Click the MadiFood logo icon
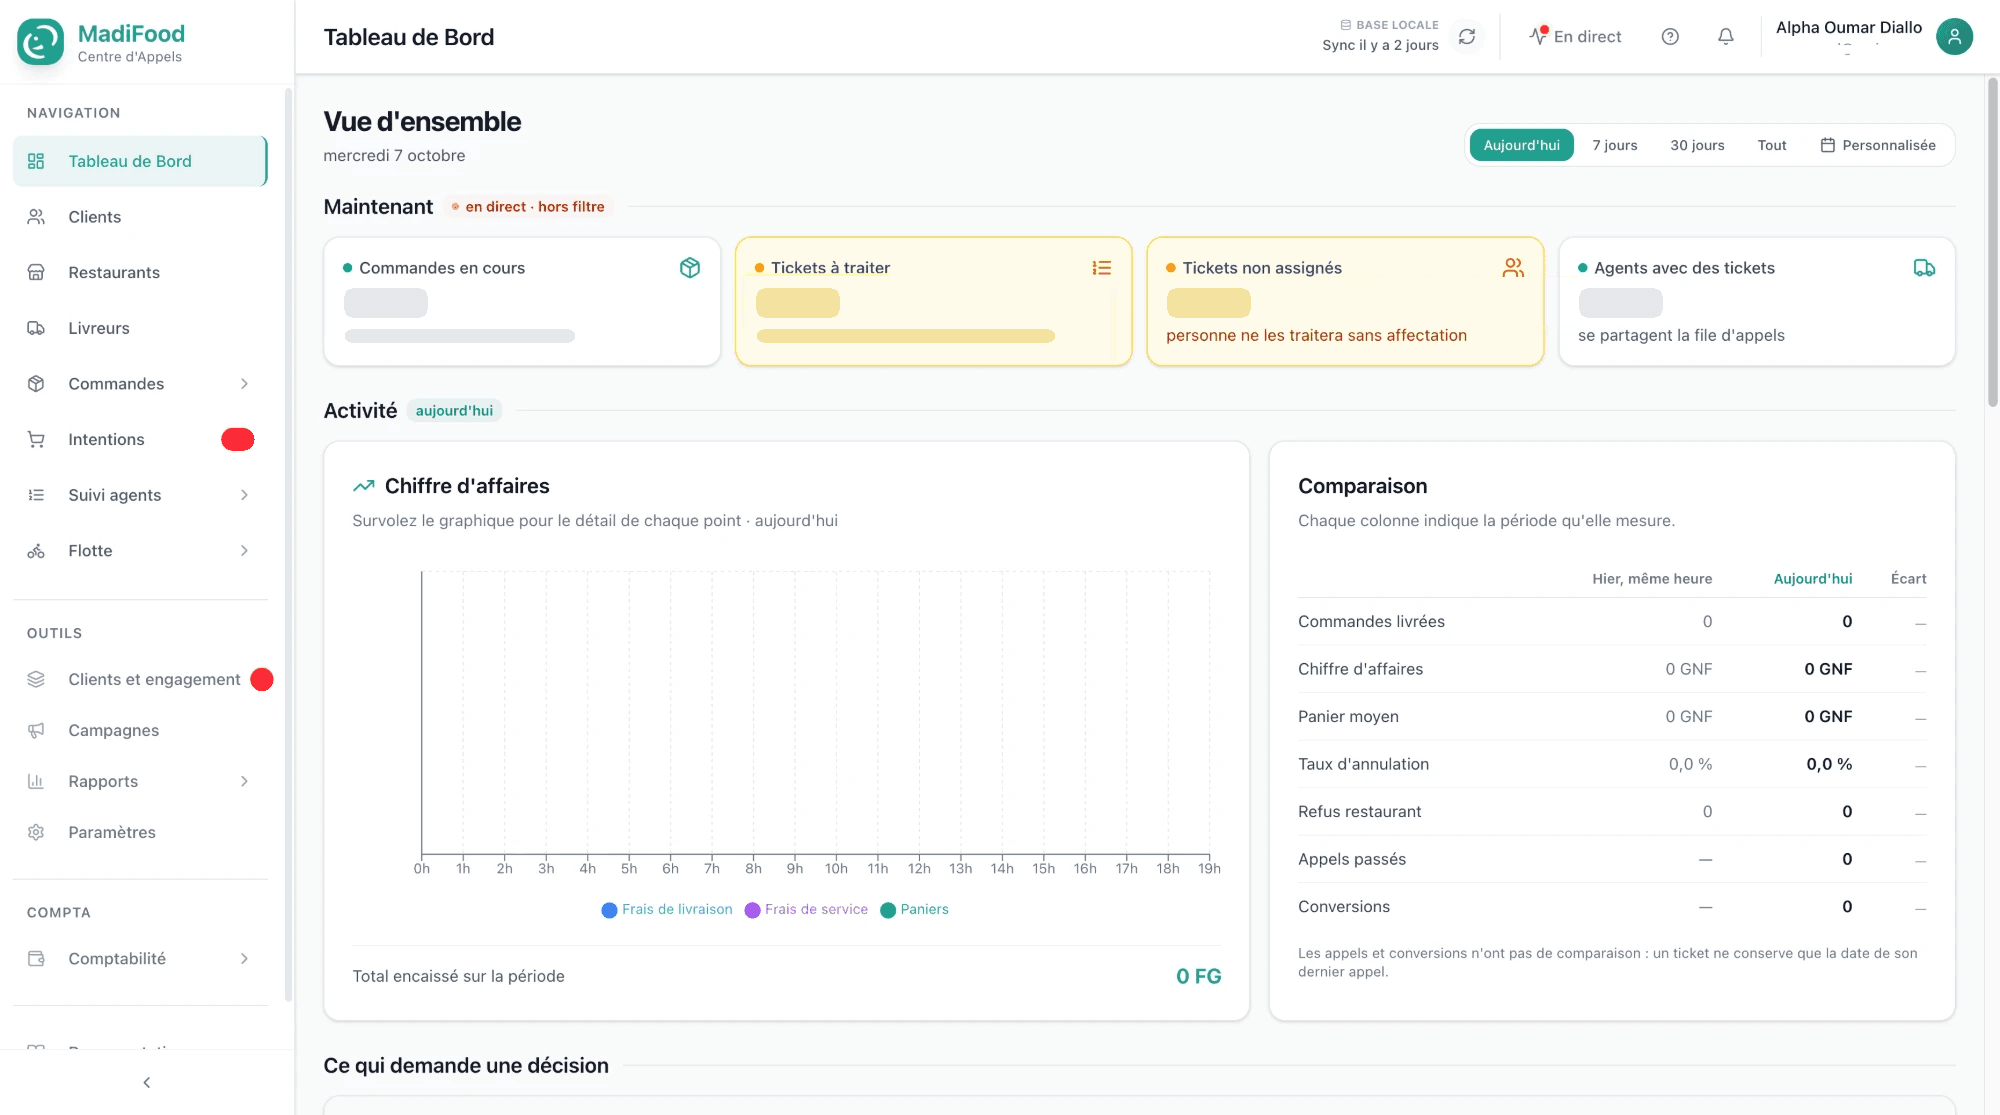Screen dimensions: 2000x1115 tap(40, 42)
